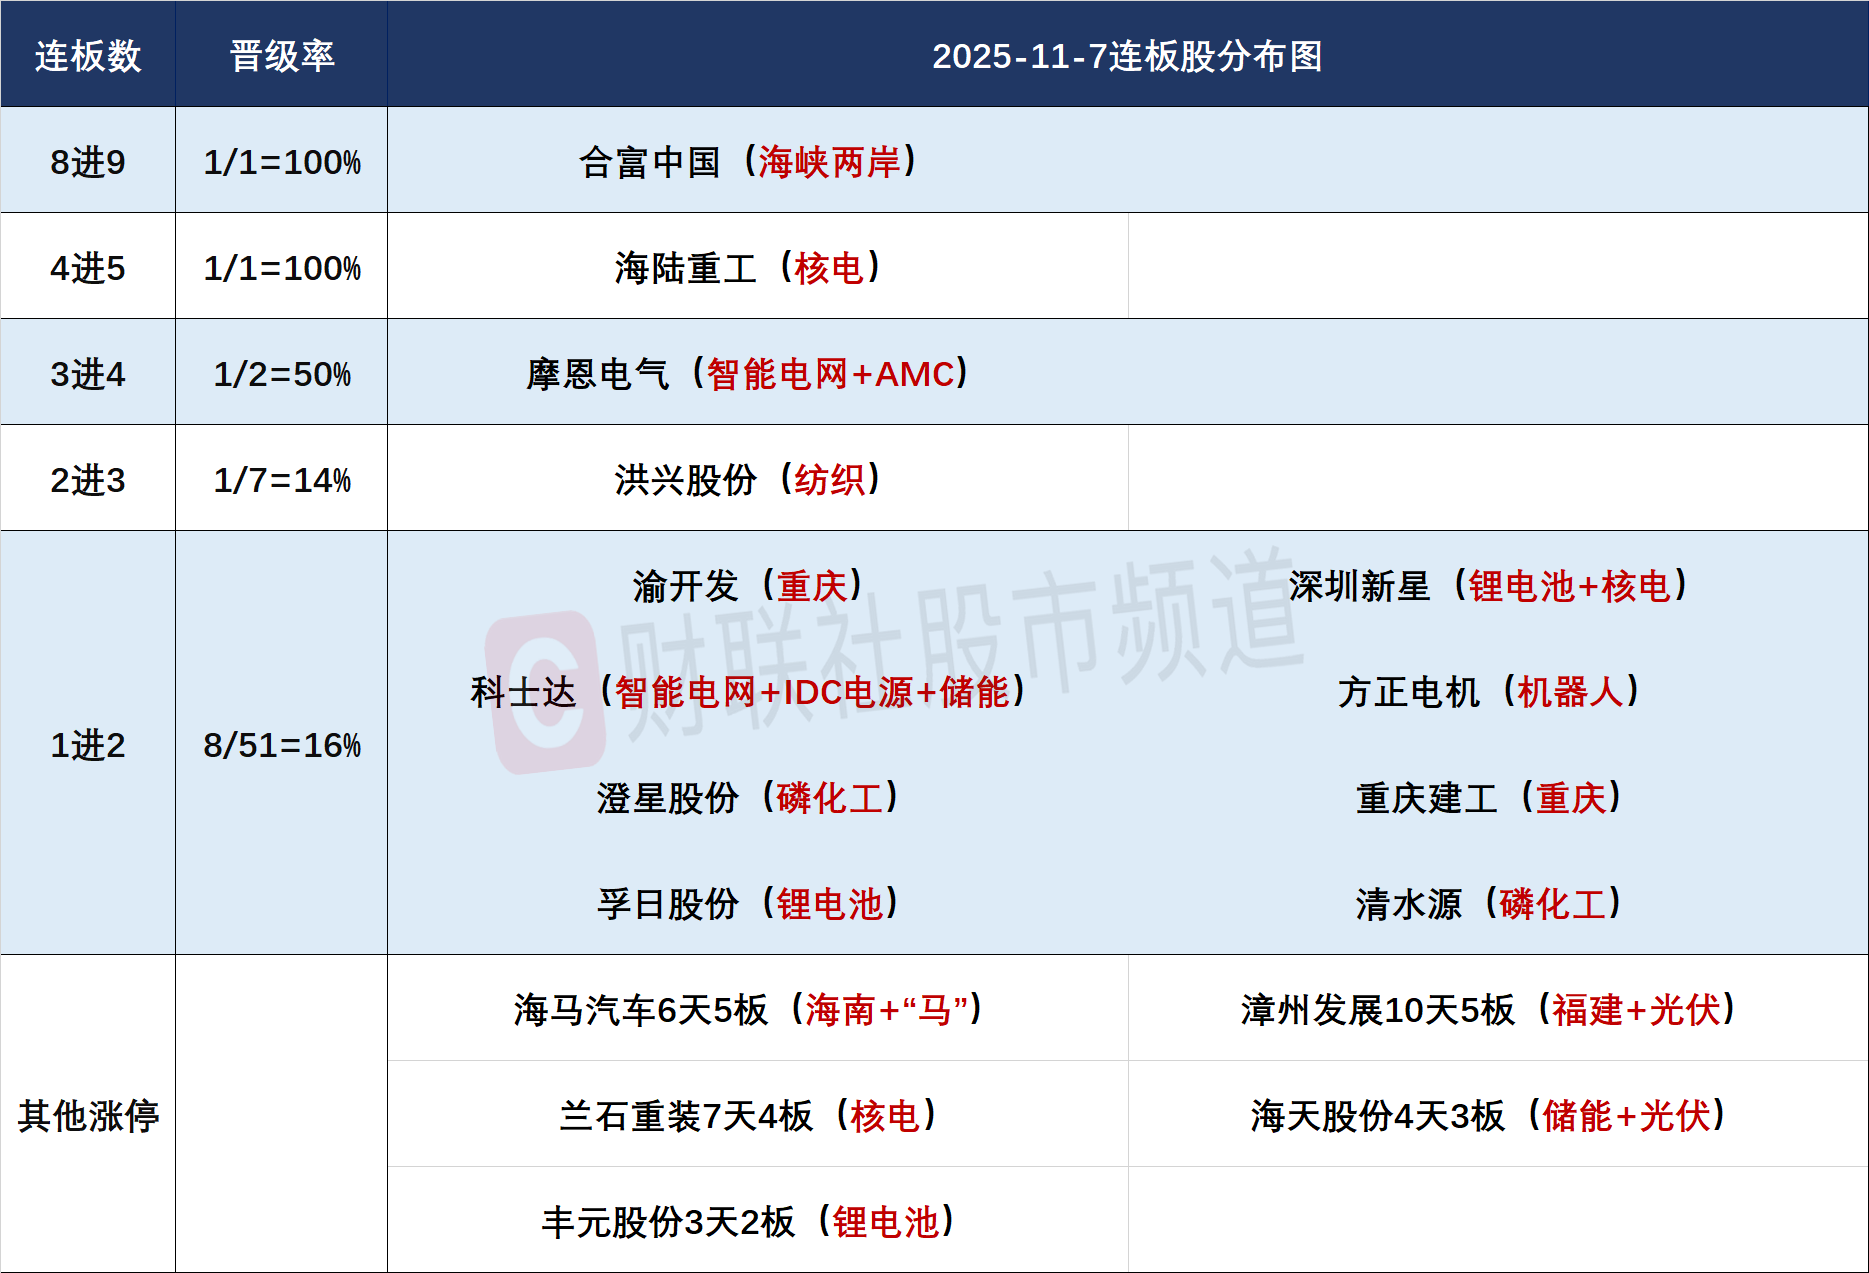Click the stock "摩恩电气（智能电网+AMC）"

(749, 373)
